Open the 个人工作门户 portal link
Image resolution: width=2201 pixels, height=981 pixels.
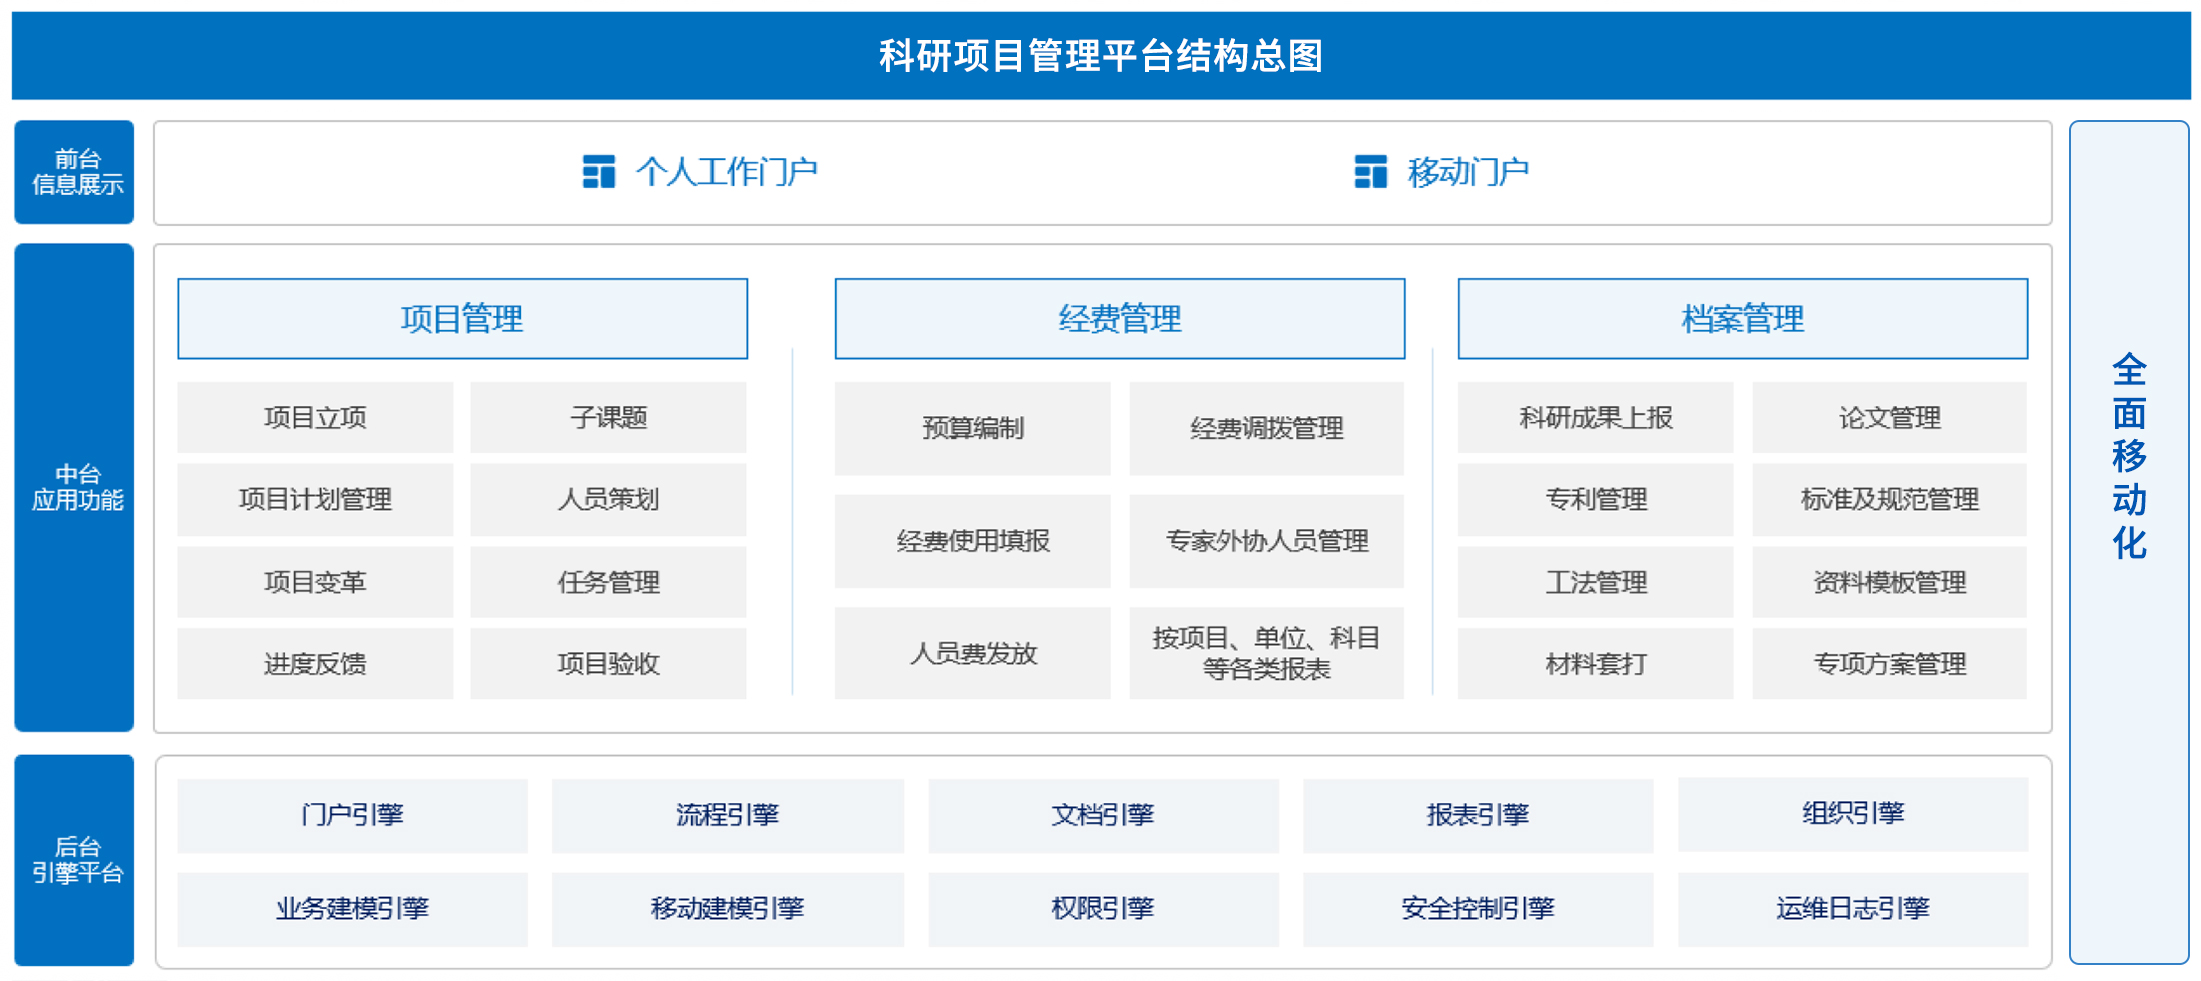(726, 172)
